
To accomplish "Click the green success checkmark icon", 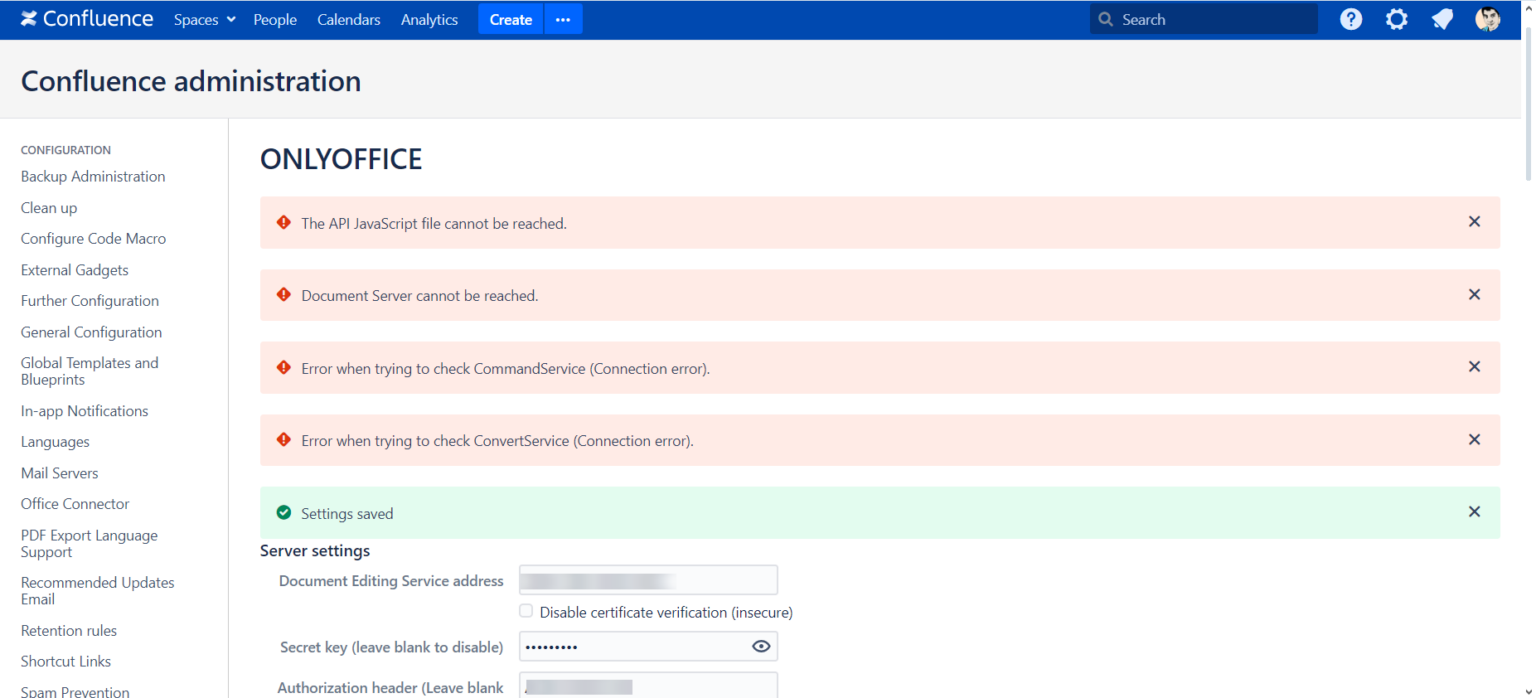I will [x=283, y=512].
